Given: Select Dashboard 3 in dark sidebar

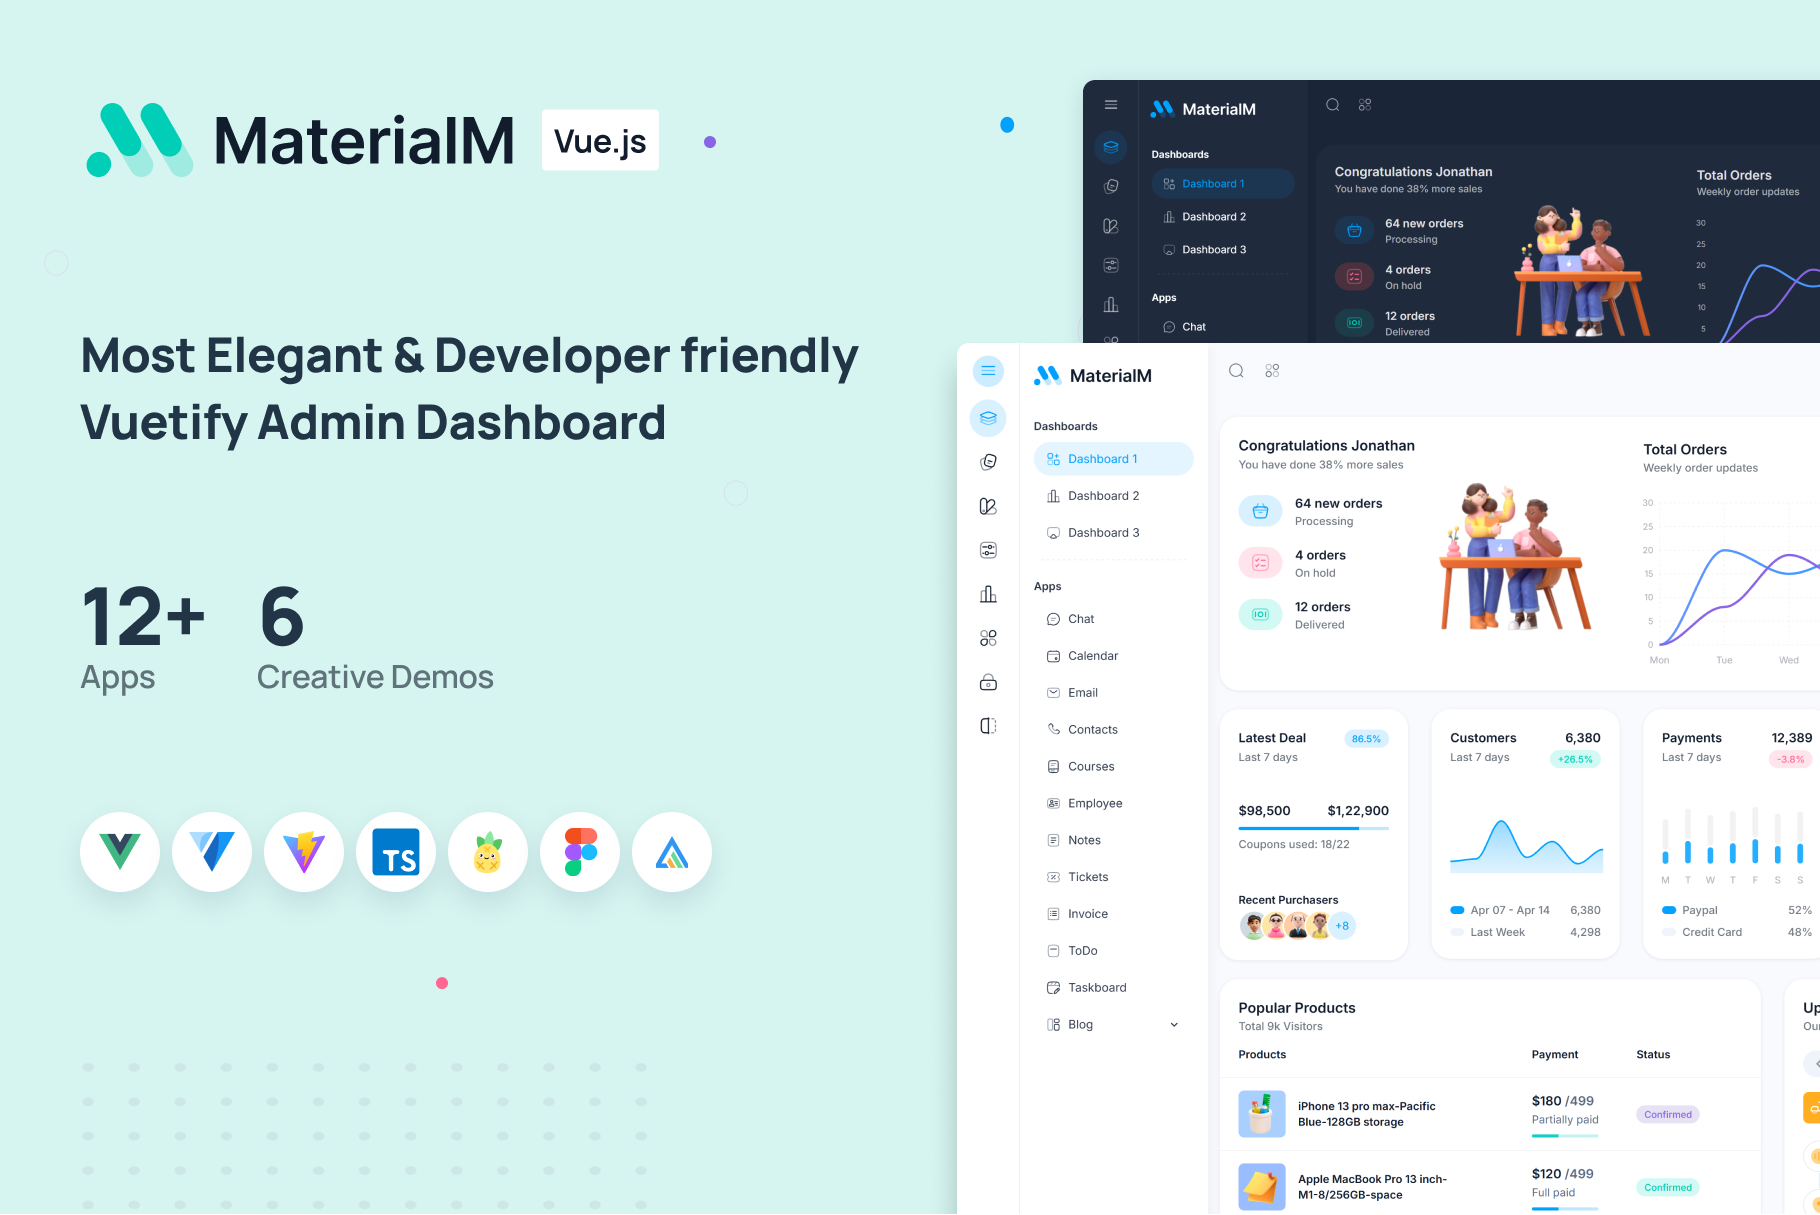Looking at the screenshot, I should [x=1214, y=250].
